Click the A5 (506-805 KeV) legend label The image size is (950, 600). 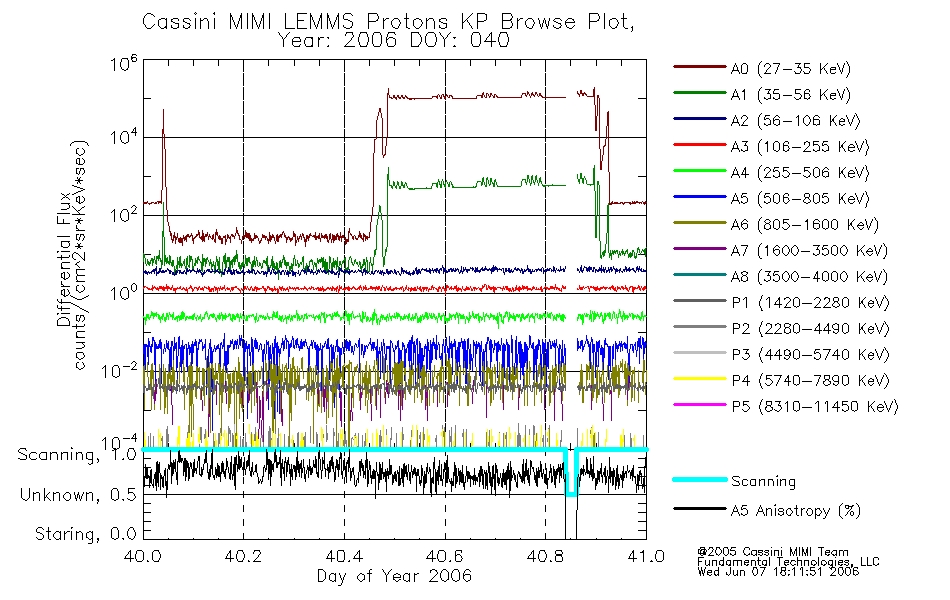[x=800, y=199]
